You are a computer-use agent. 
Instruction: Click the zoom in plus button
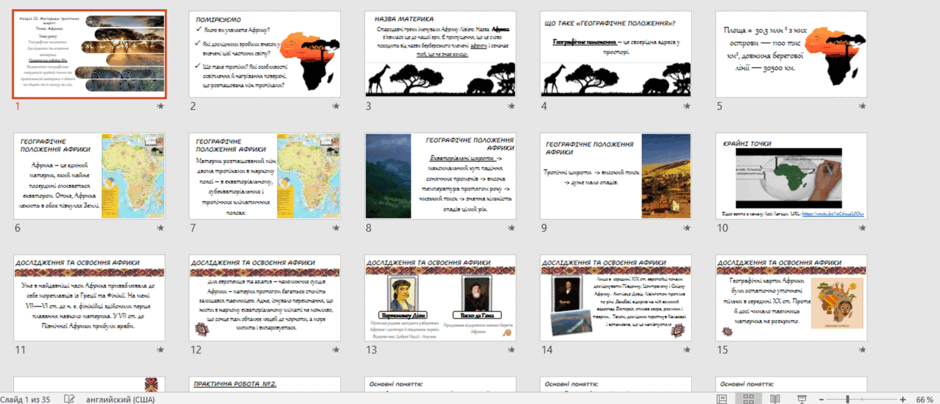click(903, 399)
